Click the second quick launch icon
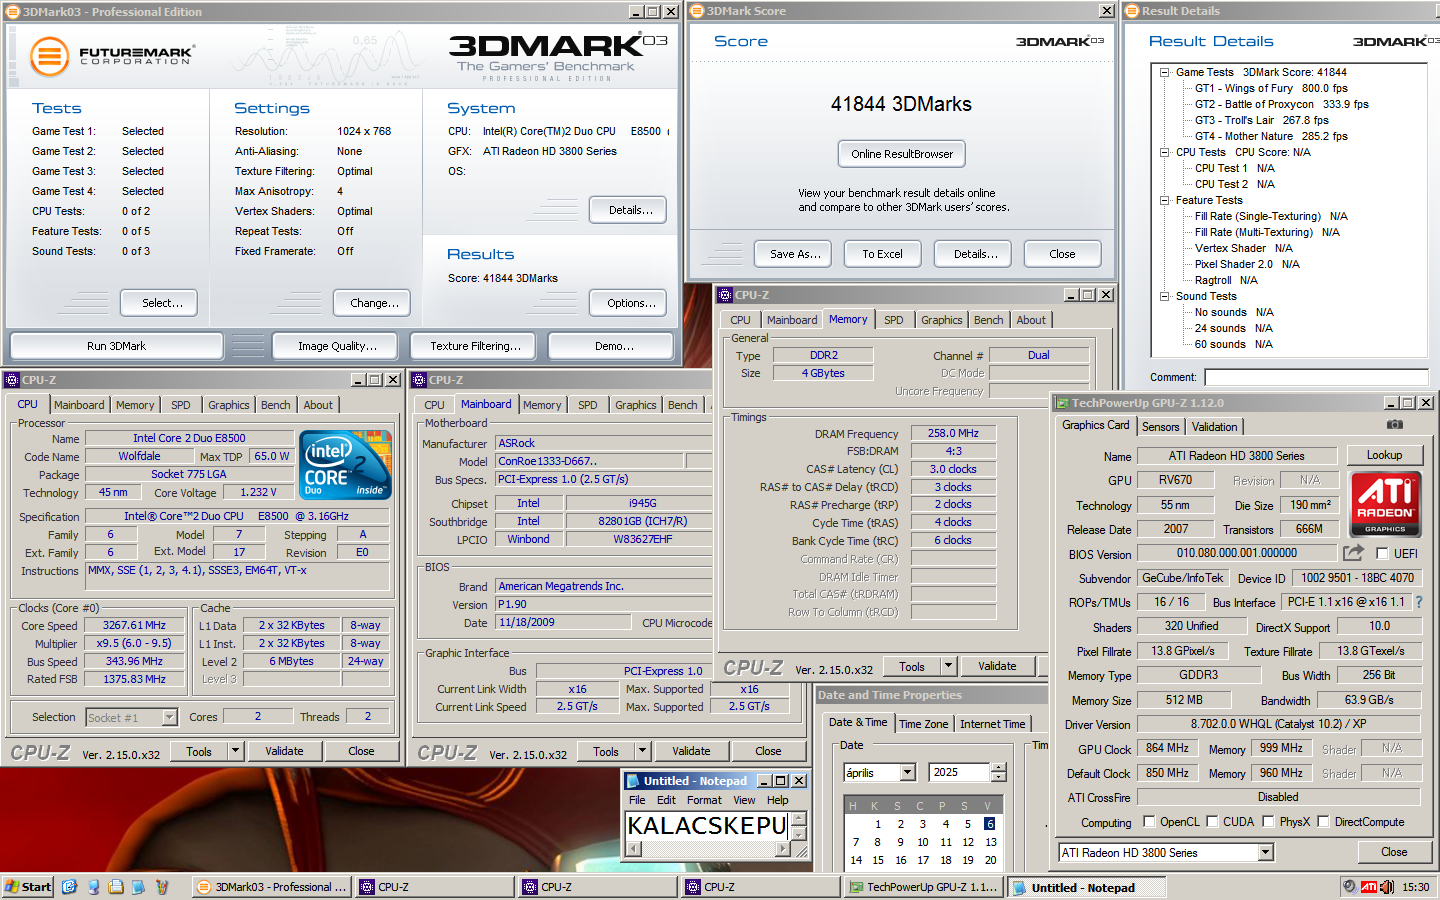 [93, 887]
